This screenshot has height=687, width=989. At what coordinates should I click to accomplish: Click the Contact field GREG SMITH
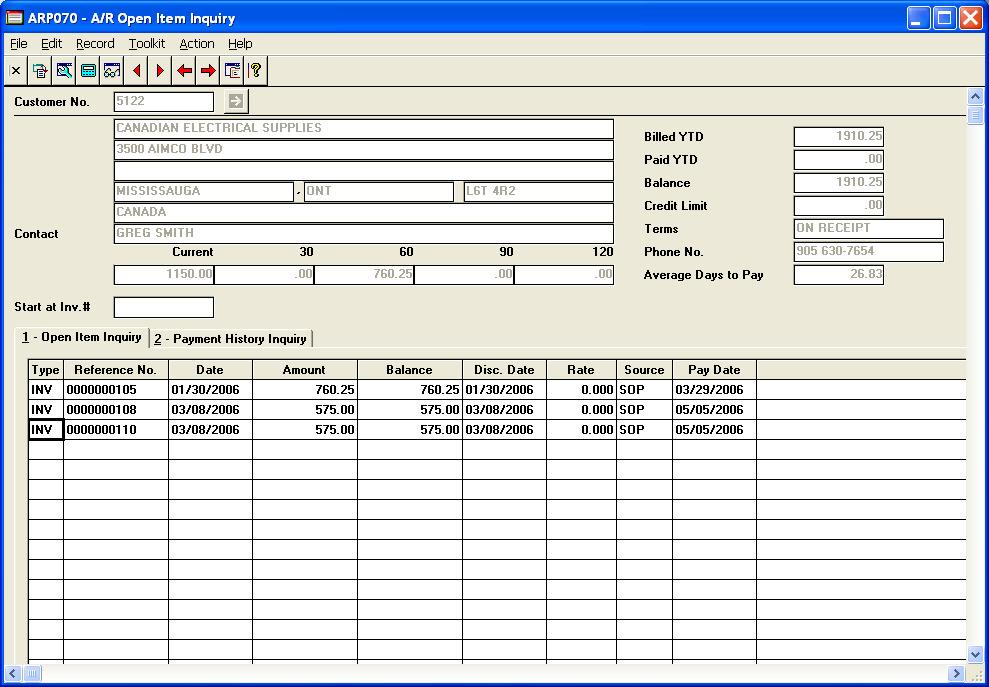tap(363, 233)
